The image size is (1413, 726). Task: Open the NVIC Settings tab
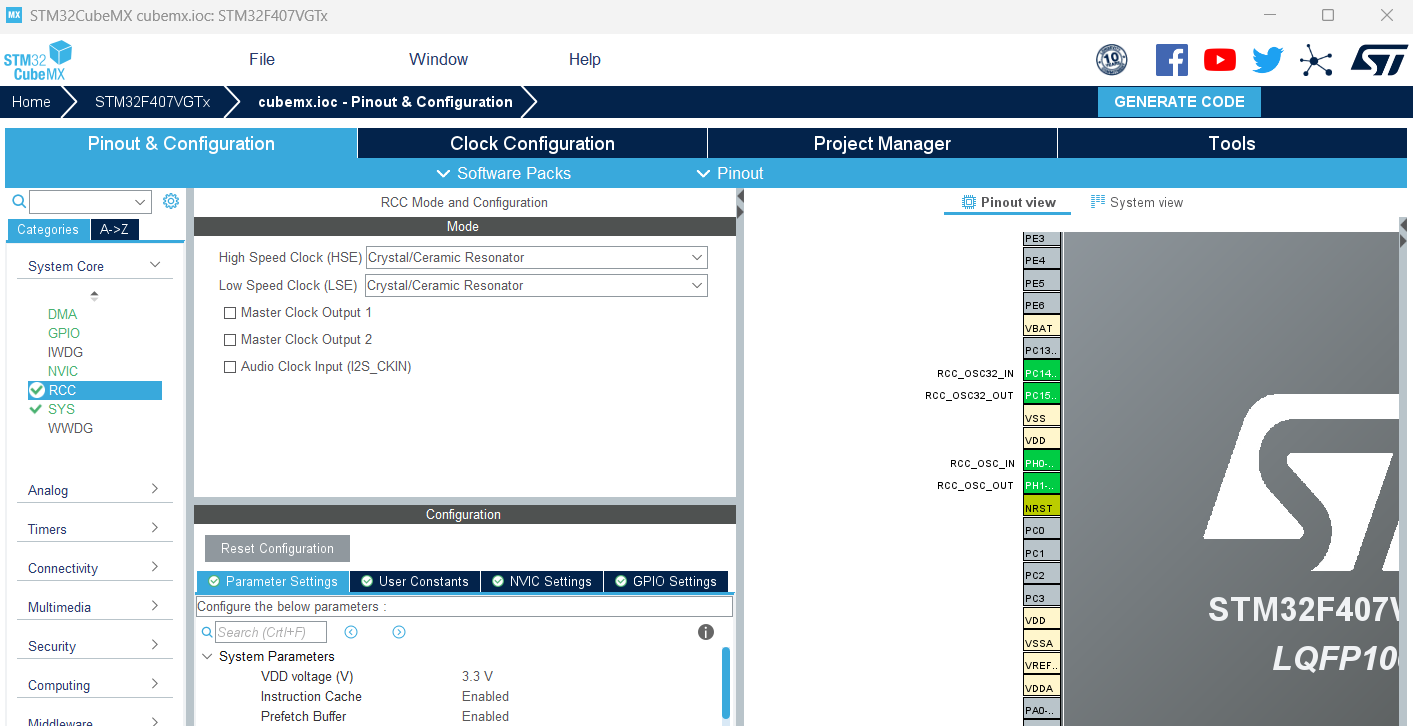click(x=542, y=581)
